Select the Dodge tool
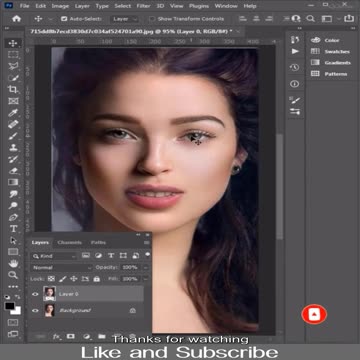The height and width of the screenshot is (360, 360). 13,205
